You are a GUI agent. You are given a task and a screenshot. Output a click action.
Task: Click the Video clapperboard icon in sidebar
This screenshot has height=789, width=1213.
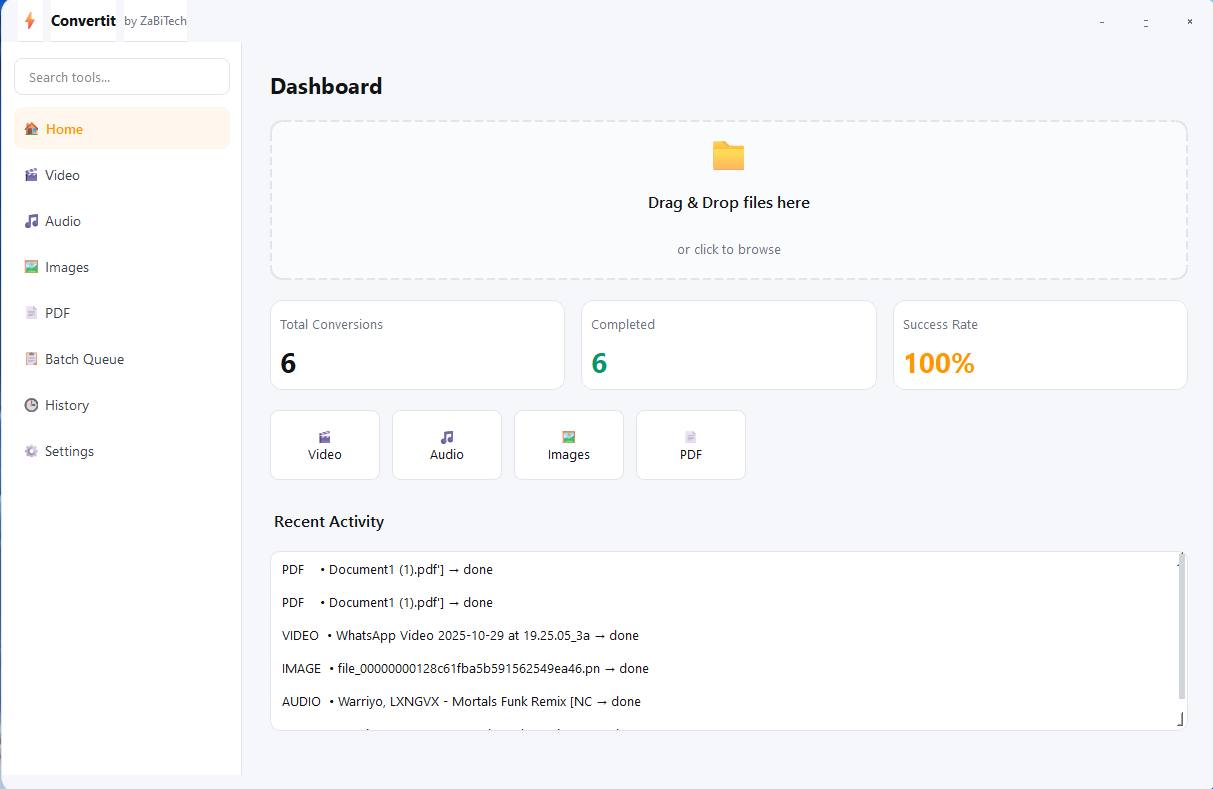tap(32, 175)
